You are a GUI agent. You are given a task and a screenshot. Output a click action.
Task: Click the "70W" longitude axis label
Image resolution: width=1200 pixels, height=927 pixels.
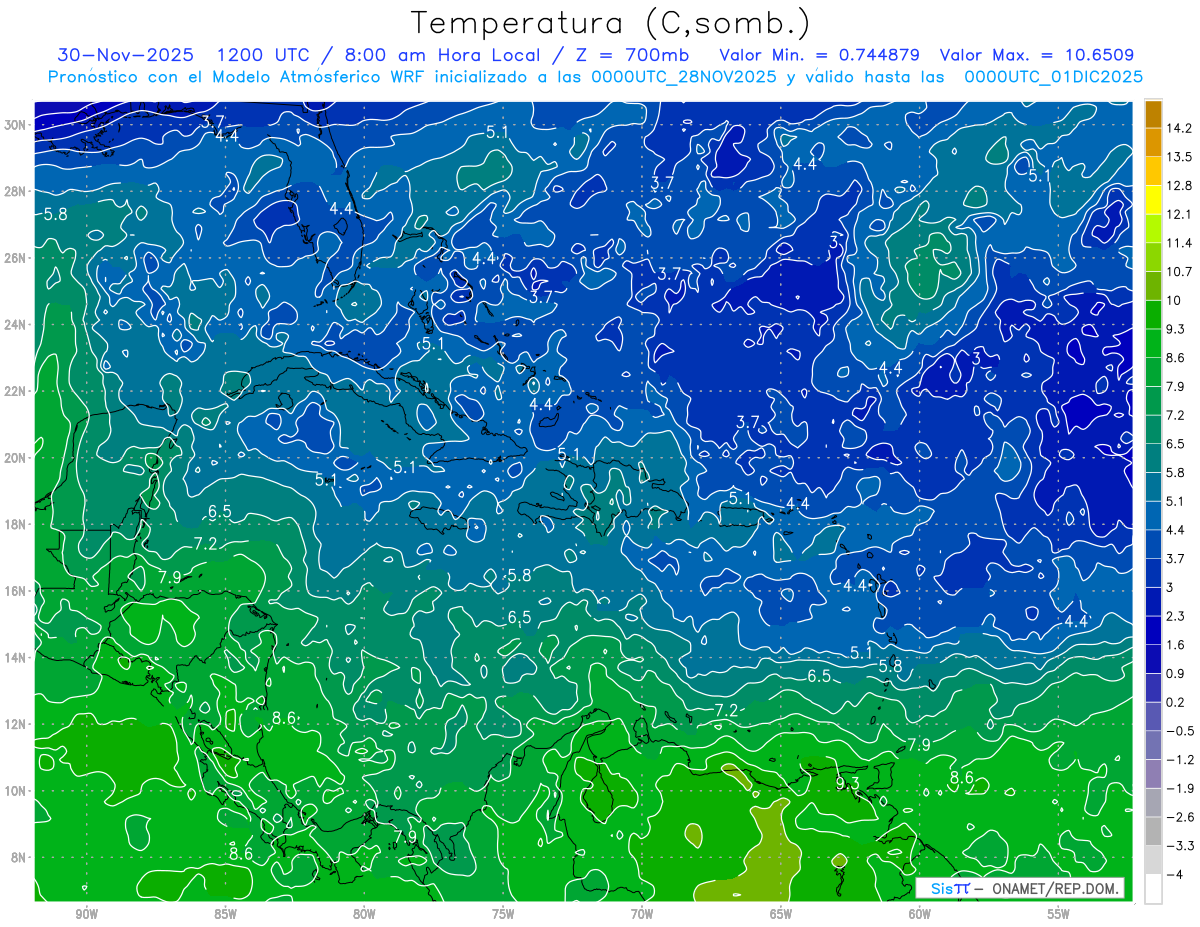(x=642, y=915)
